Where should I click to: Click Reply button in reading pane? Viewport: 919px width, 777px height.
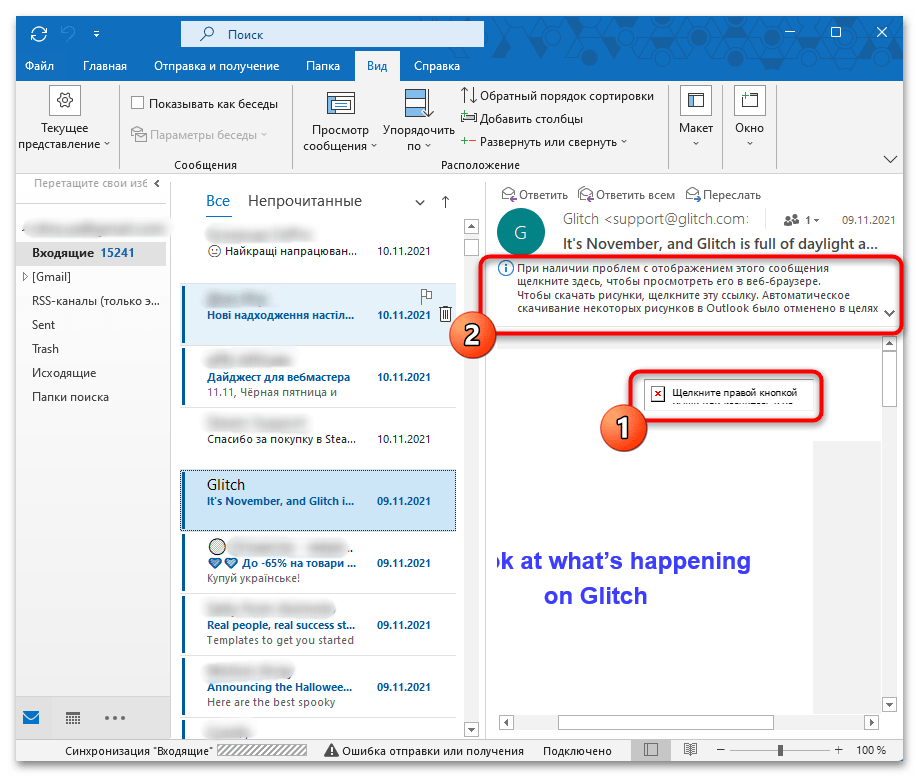[x=534, y=195]
